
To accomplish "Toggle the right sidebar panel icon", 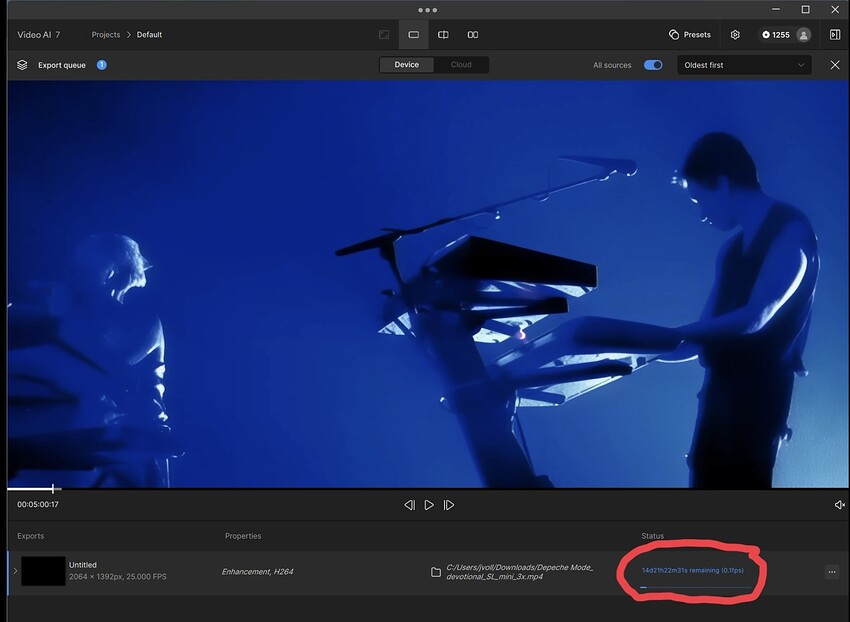I will pos(835,35).
